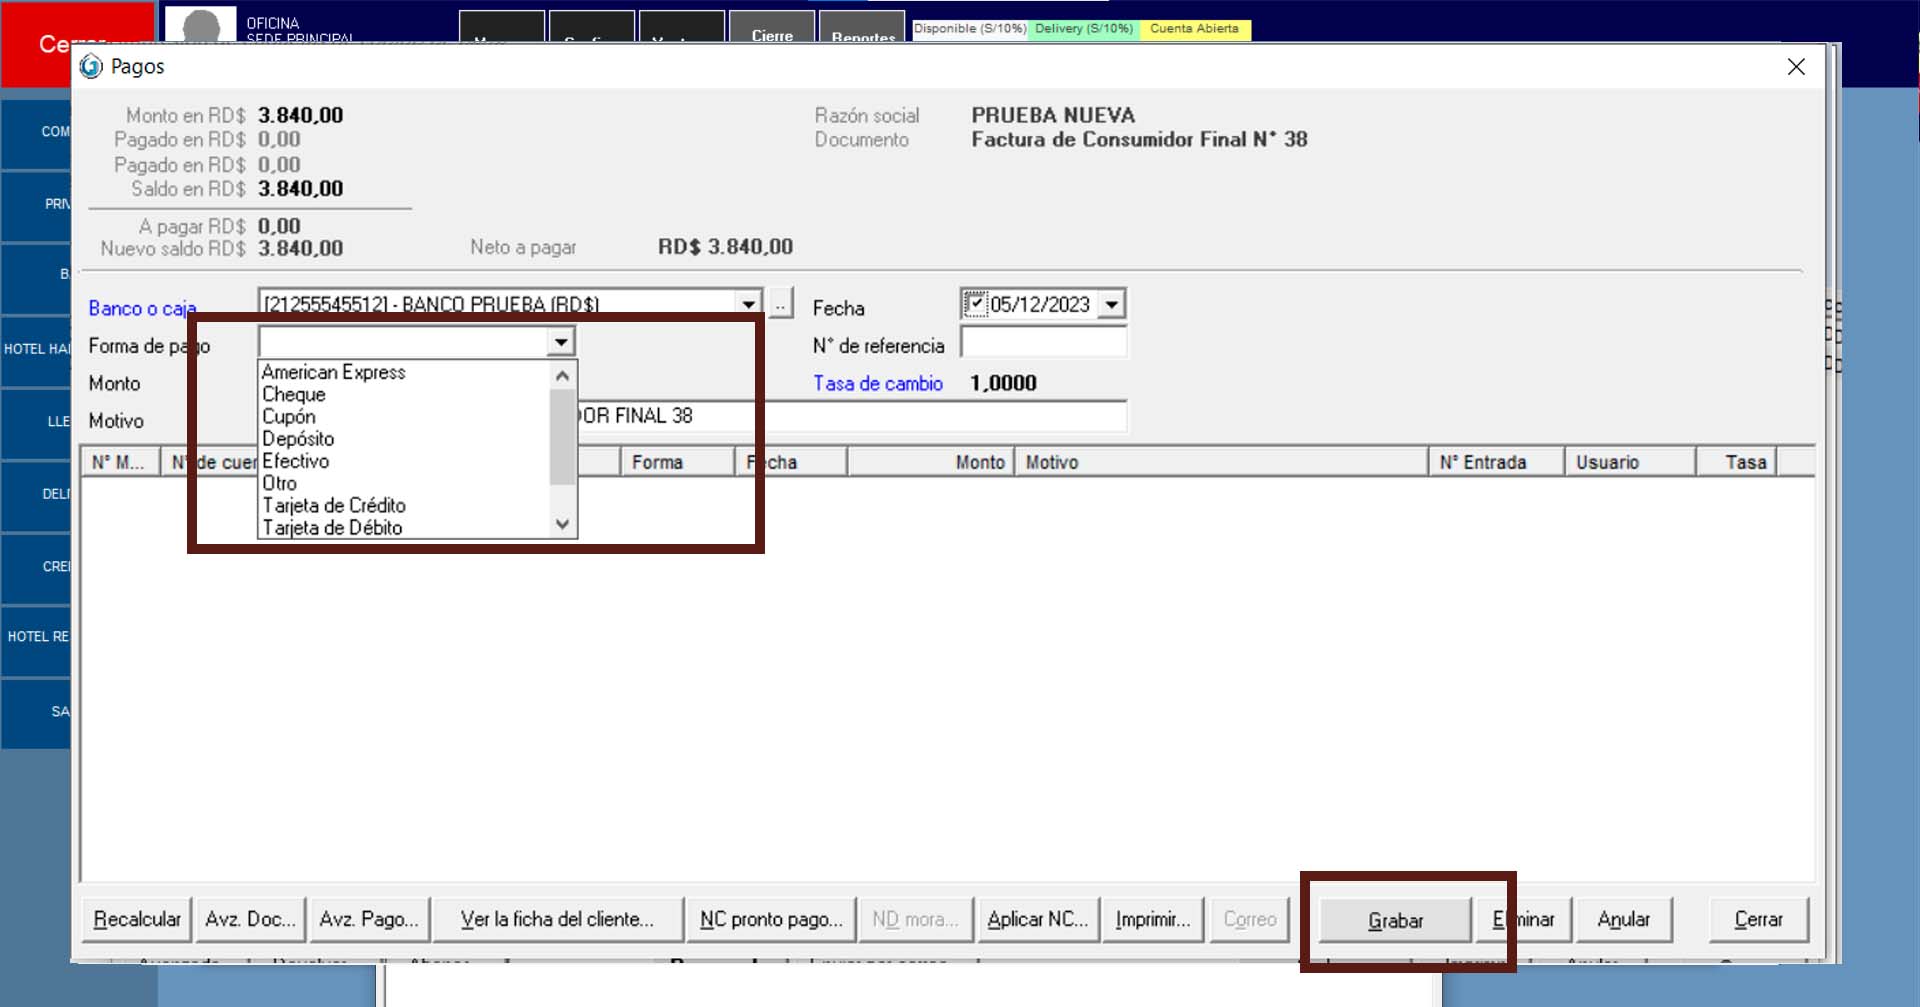
Task: Choose Tarjeta de Crédito option
Action: click(x=334, y=506)
